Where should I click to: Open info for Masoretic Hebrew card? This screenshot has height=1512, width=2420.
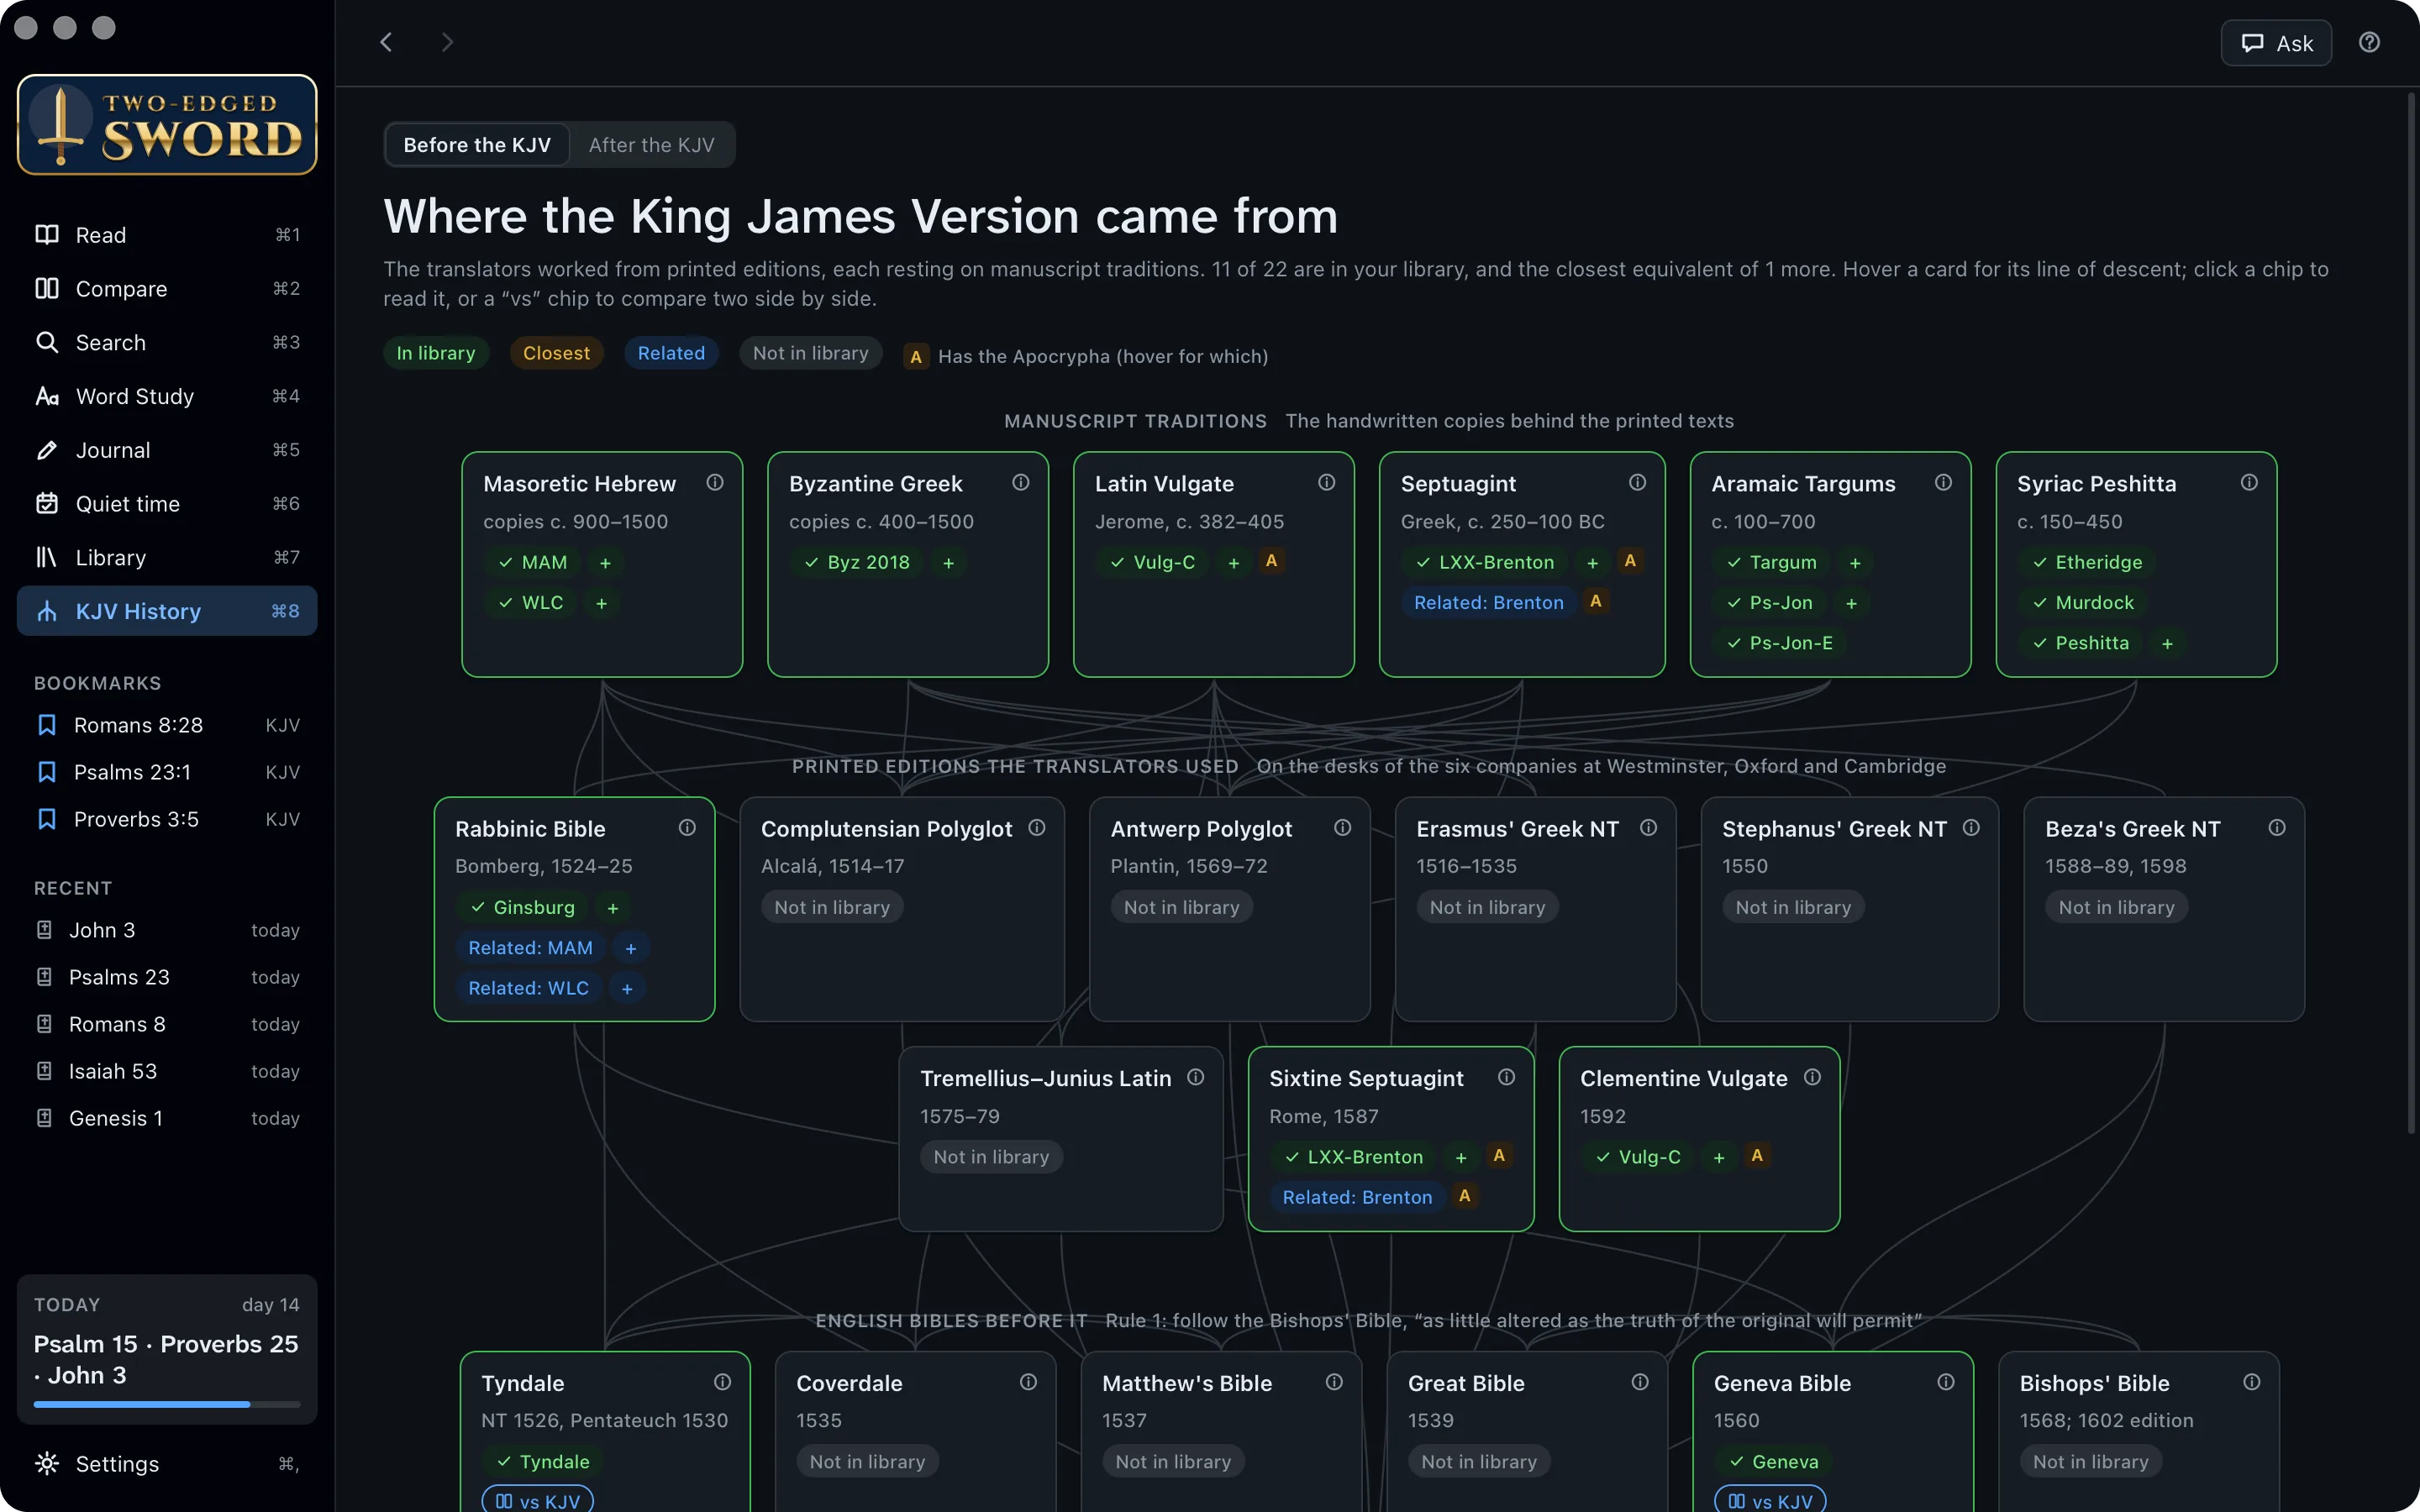(715, 483)
